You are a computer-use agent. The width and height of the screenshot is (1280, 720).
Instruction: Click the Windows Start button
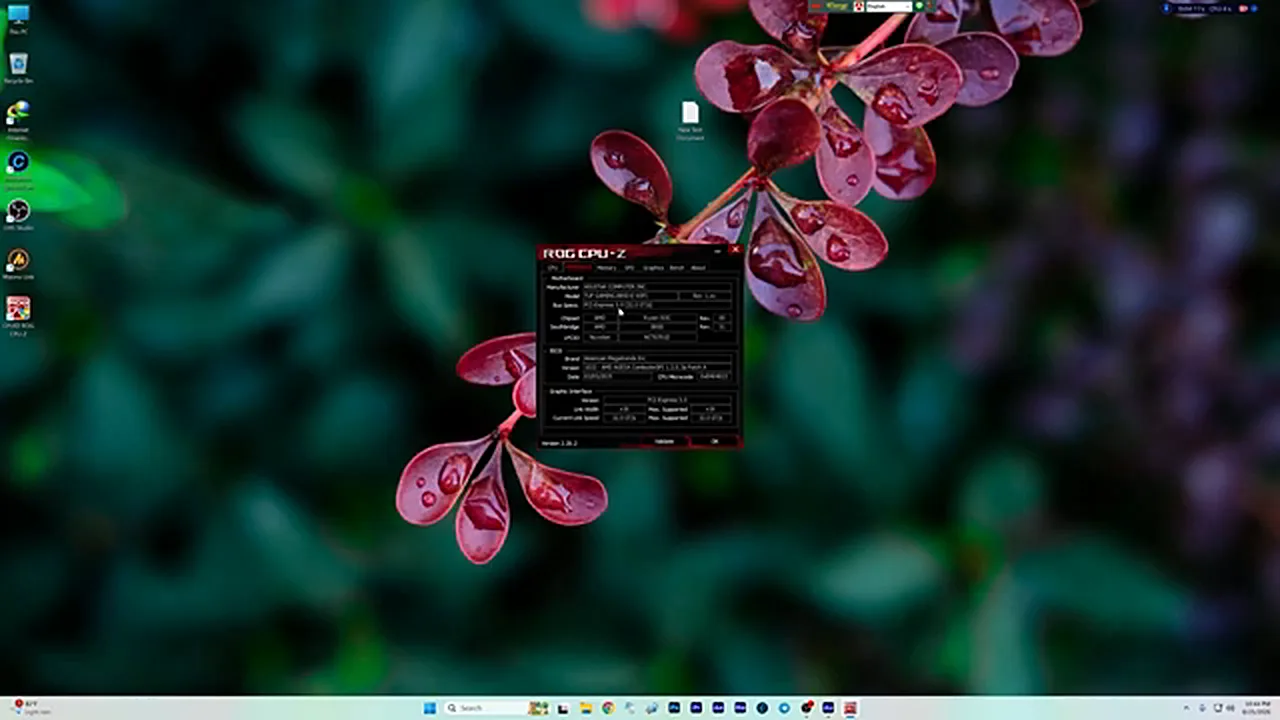pos(430,708)
